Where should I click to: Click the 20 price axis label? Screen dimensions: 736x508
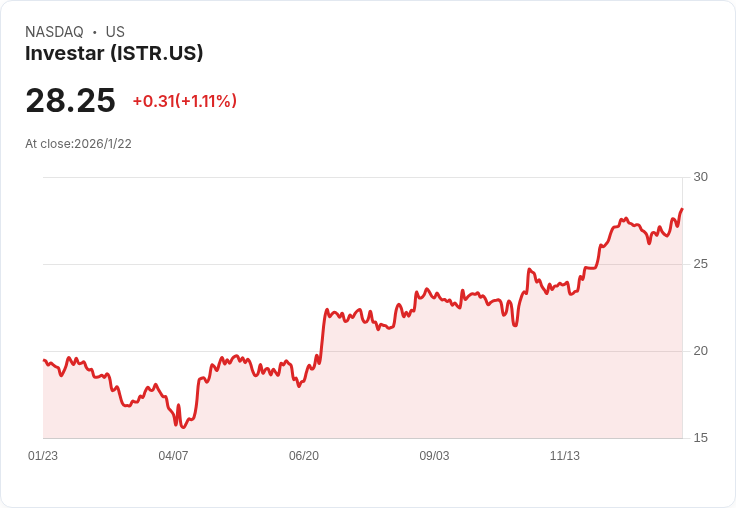(700, 351)
